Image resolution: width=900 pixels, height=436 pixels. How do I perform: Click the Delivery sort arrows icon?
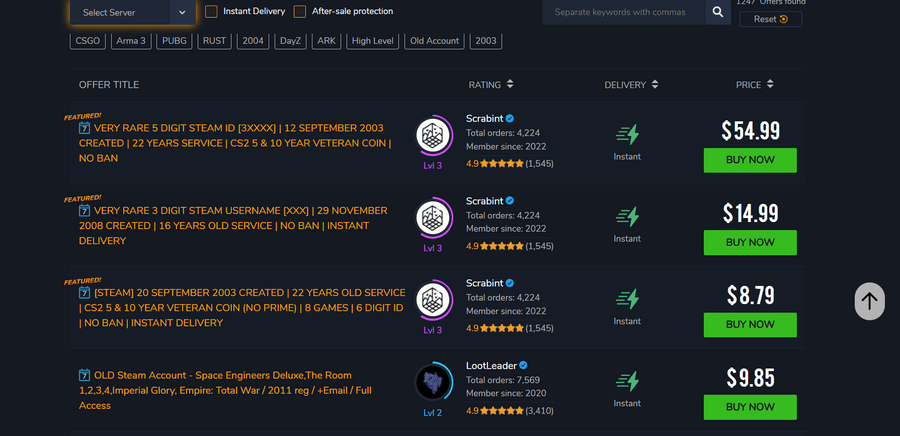(654, 84)
